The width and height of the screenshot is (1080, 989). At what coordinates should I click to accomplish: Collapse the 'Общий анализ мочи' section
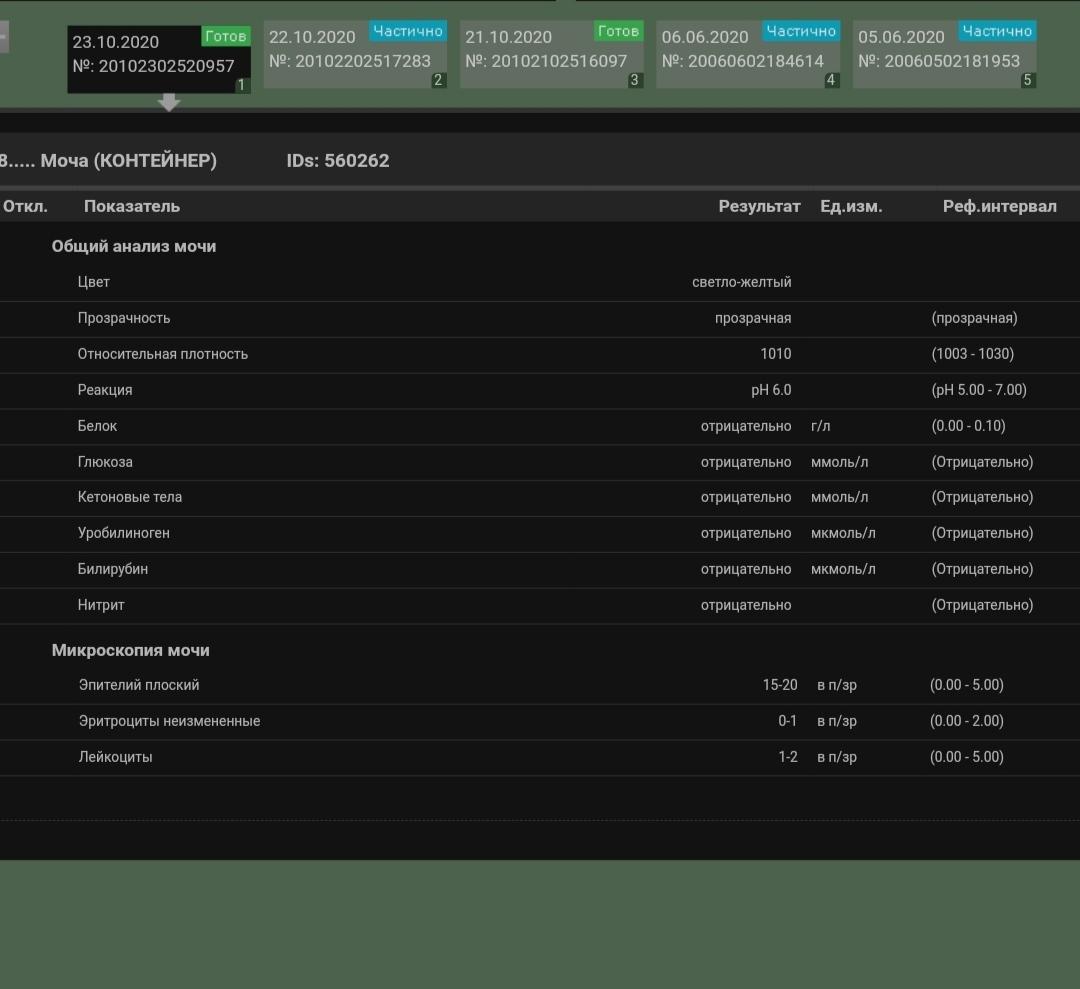pyautogui.click(x=134, y=246)
